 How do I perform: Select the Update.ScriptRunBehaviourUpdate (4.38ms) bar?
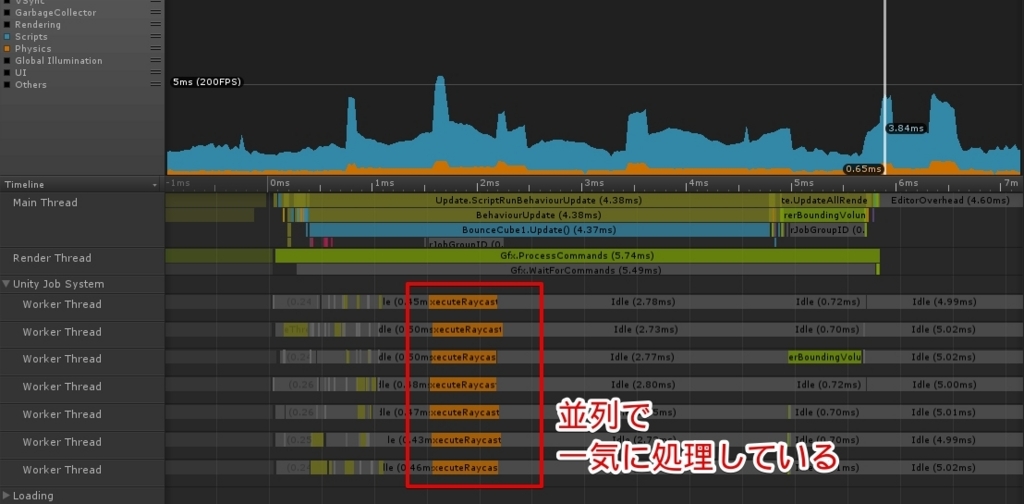[539, 200]
